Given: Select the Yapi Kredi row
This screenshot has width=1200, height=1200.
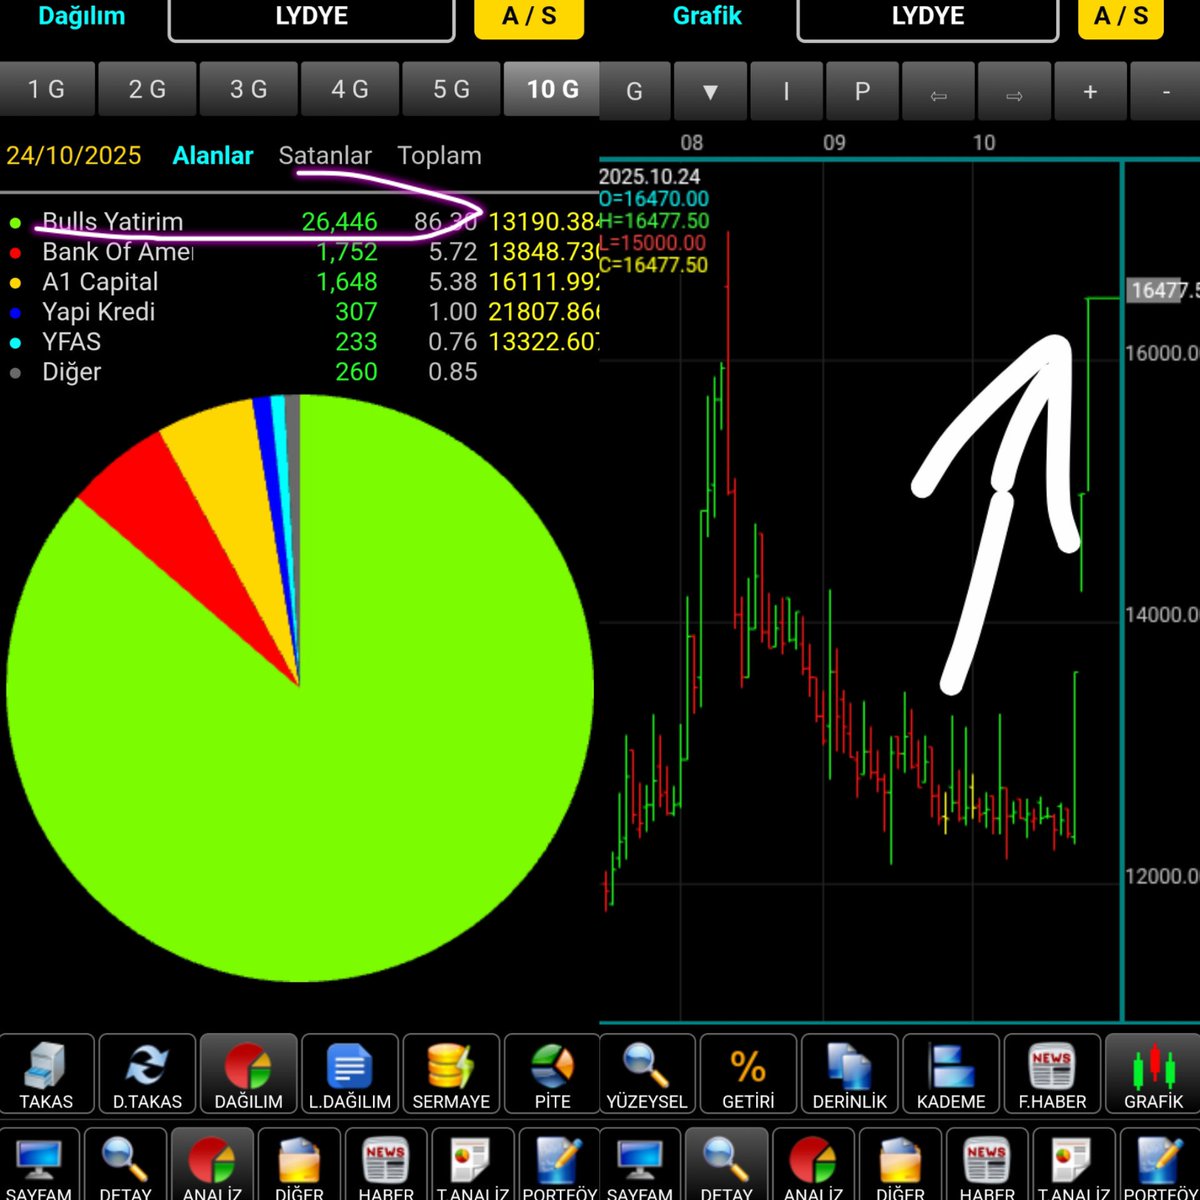Looking at the screenshot, I should click(300, 311).
